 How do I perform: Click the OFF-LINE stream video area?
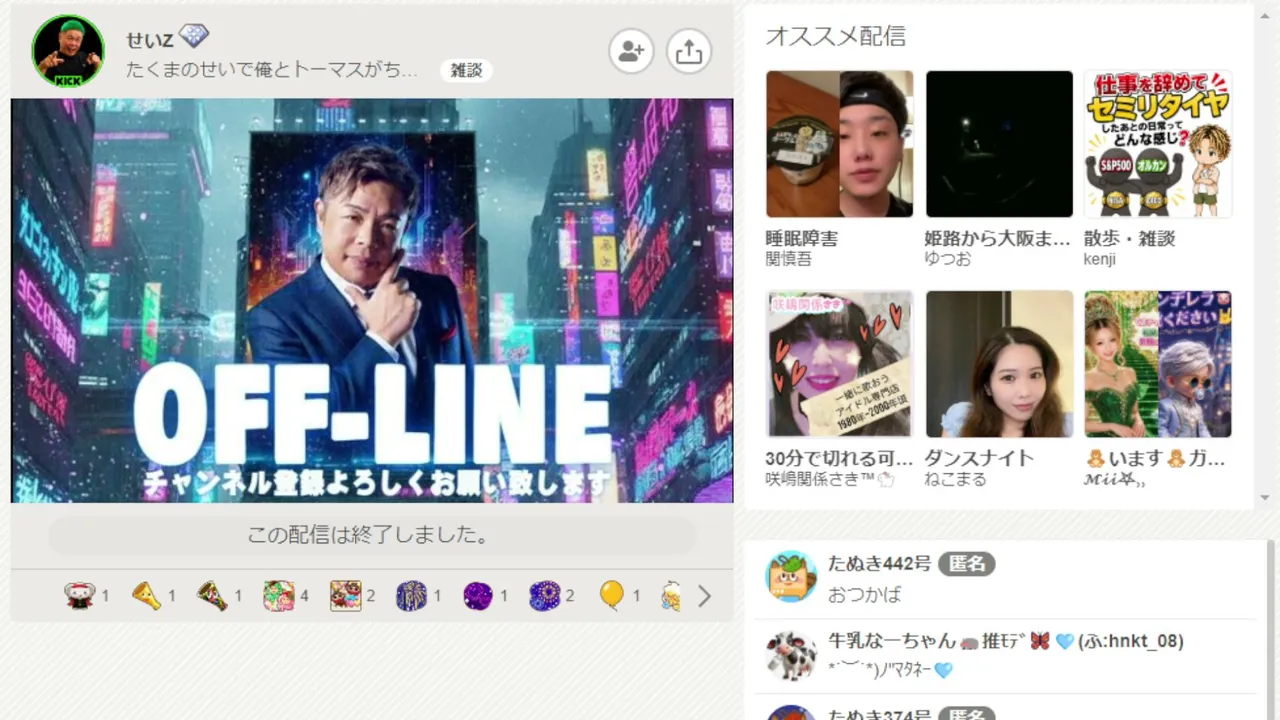[372, 300]
